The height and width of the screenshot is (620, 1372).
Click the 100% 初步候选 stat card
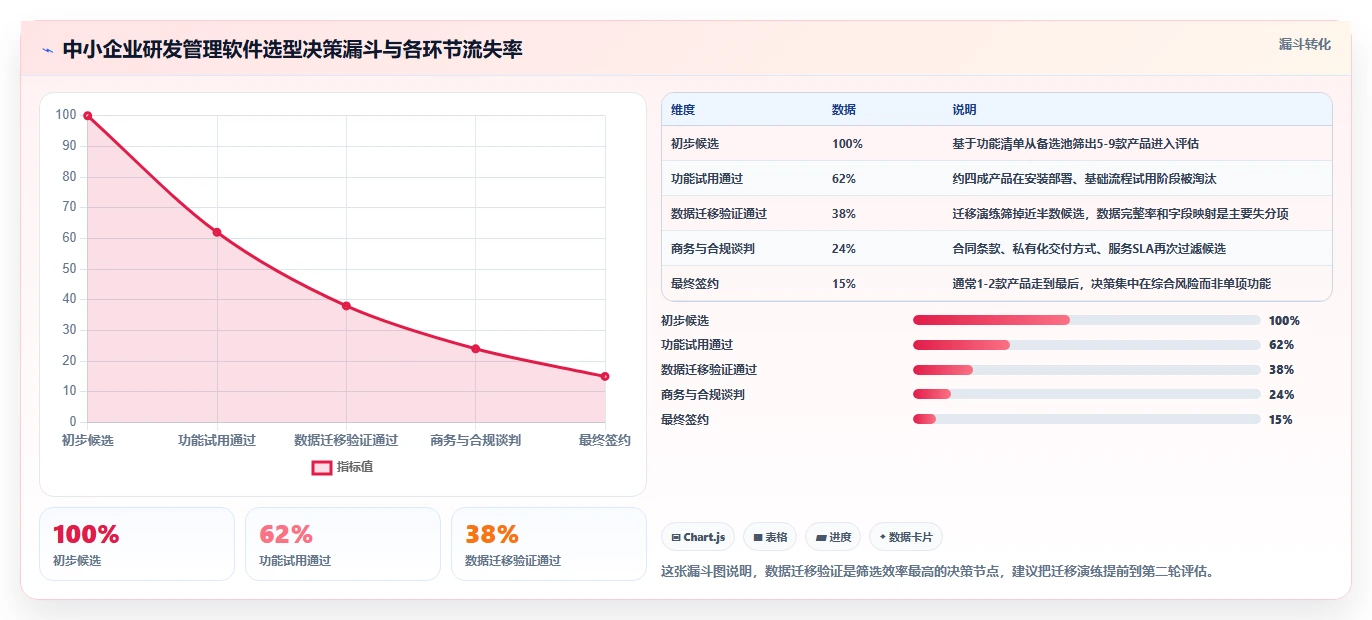[x=137, y=544]
